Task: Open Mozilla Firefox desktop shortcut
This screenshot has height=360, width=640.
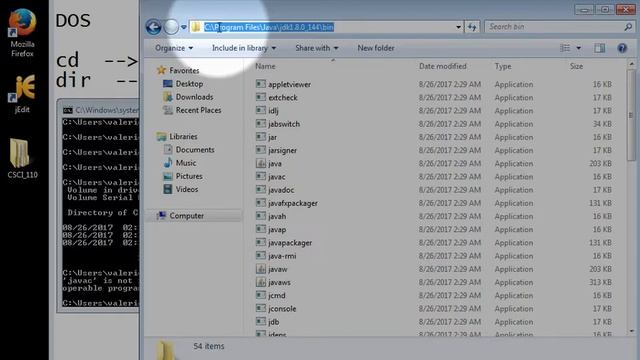Action: click(x=22, y=33)
